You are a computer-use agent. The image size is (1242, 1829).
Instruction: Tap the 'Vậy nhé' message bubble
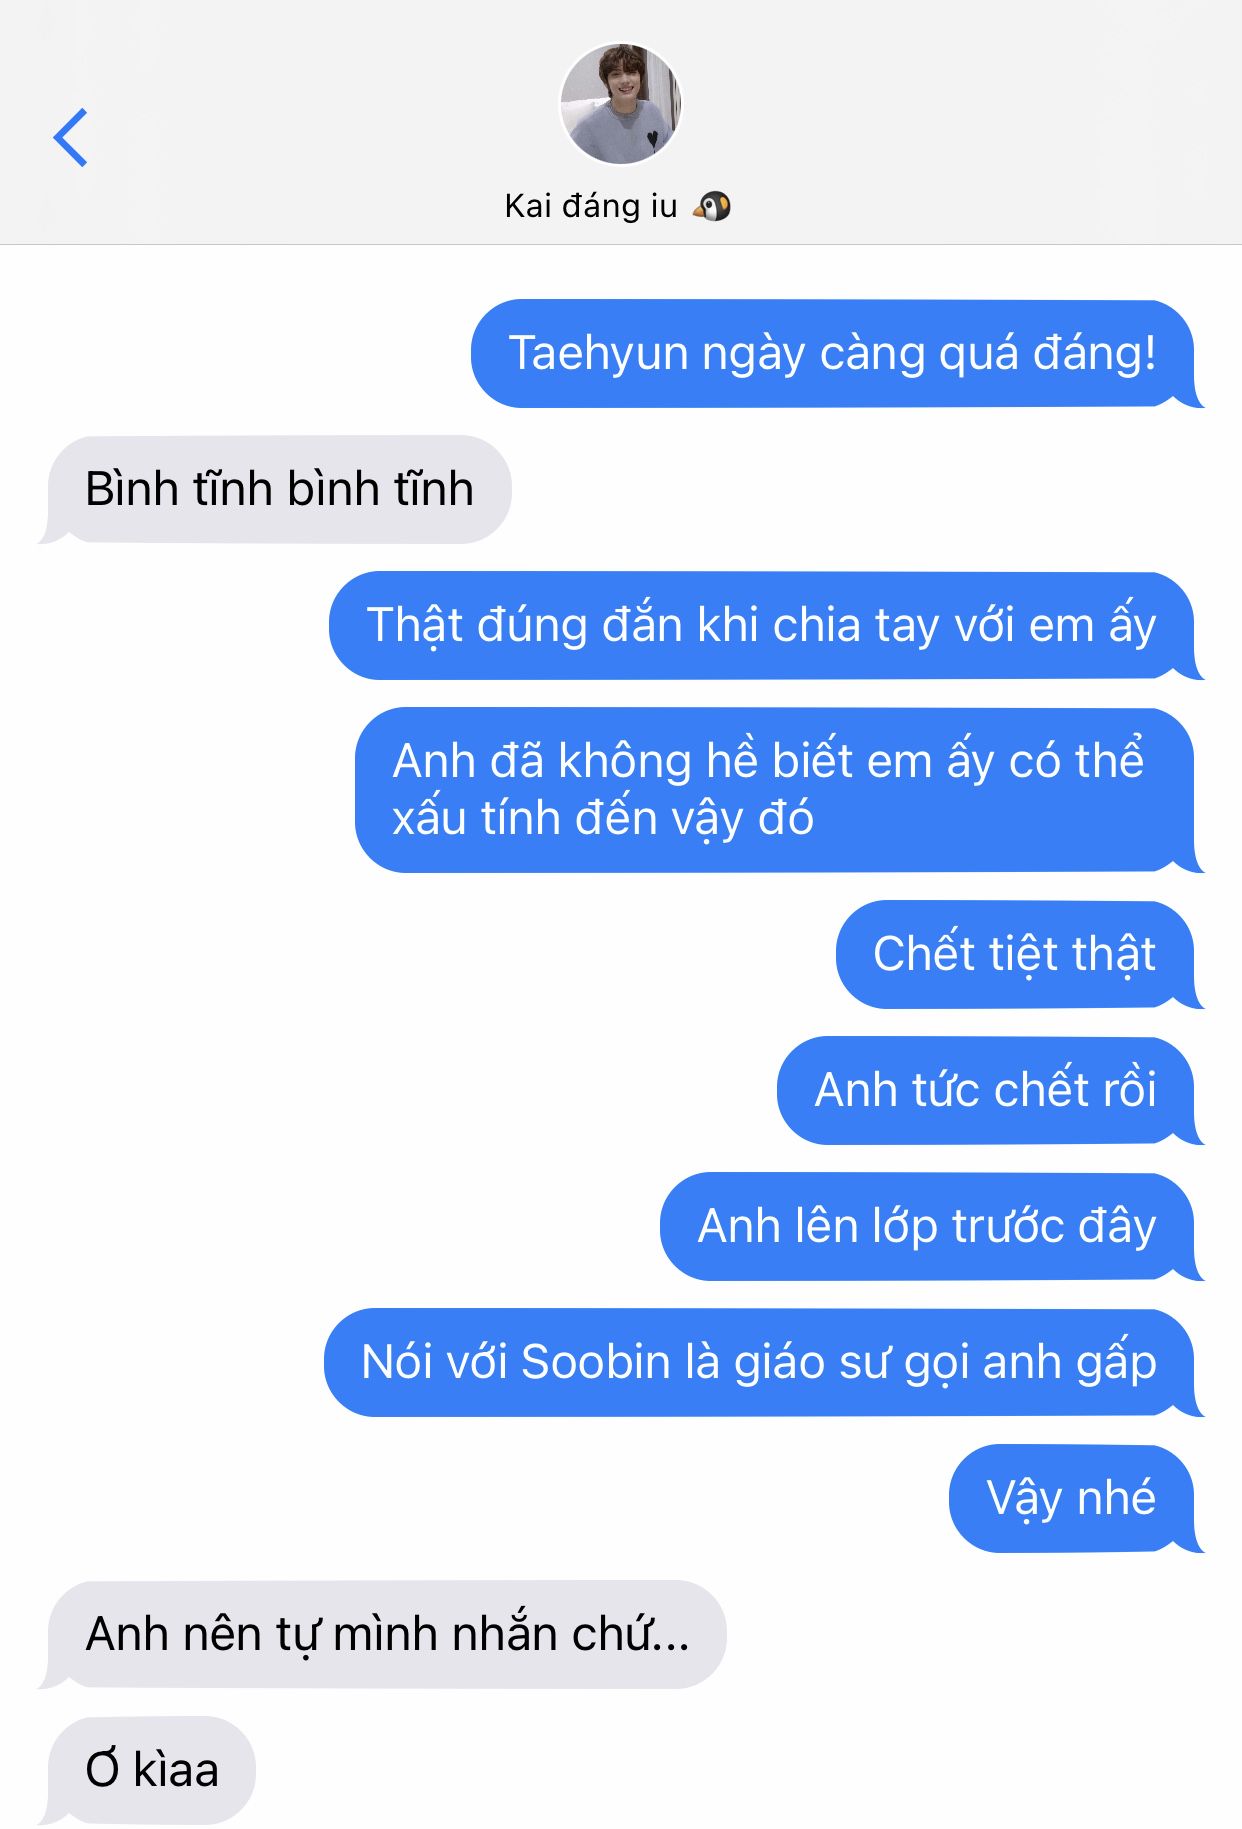click(1076, 1498)
